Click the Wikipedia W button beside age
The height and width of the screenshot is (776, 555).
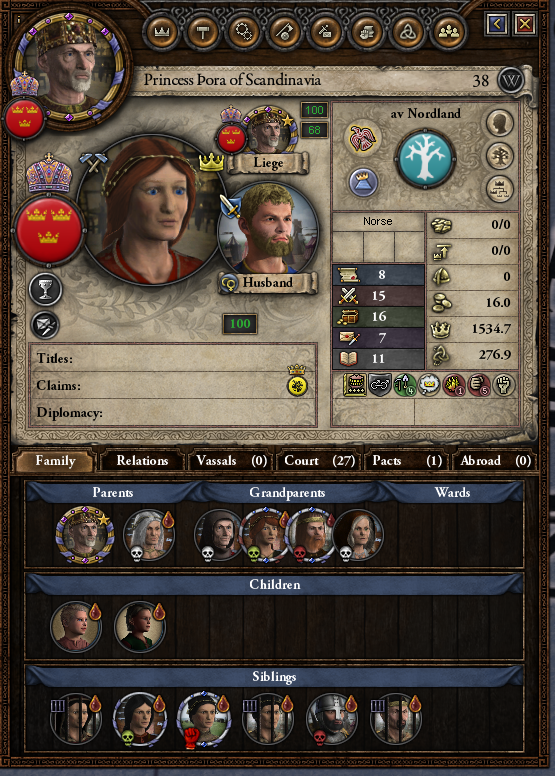tap(510, 80)
